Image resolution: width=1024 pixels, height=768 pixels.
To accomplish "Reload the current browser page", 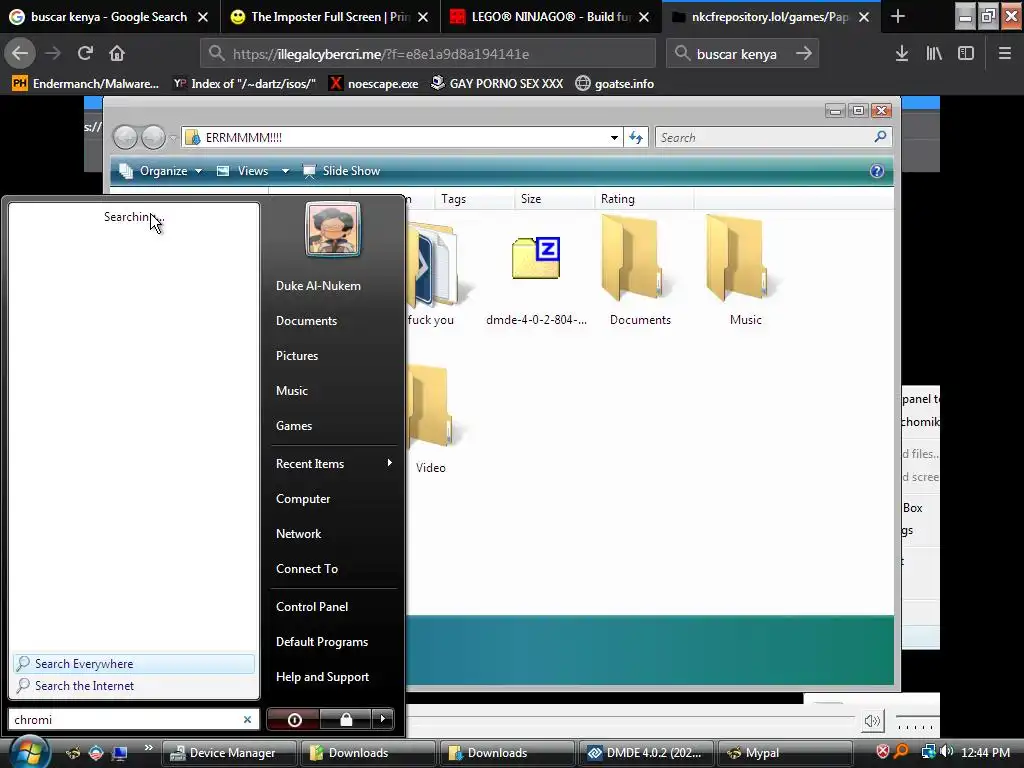I will click(x=85, y=54).
